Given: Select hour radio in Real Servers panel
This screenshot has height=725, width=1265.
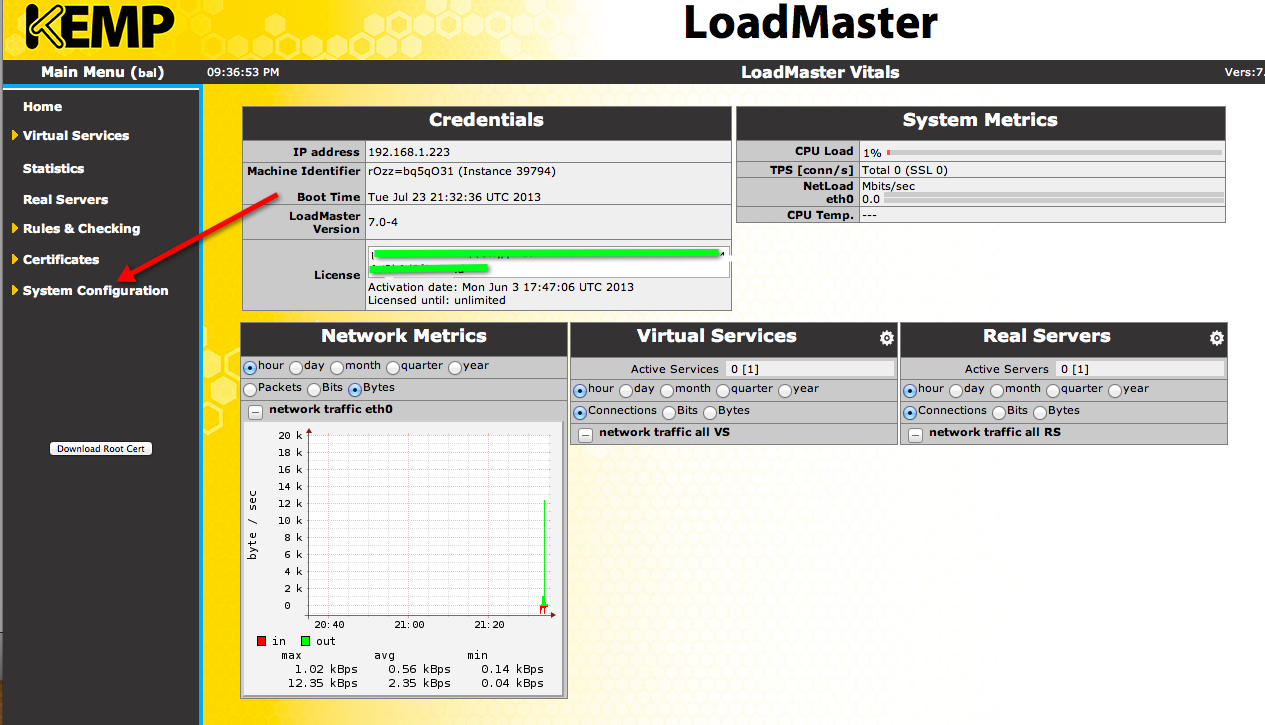Looking at the screenshot, I should [910, 390].
